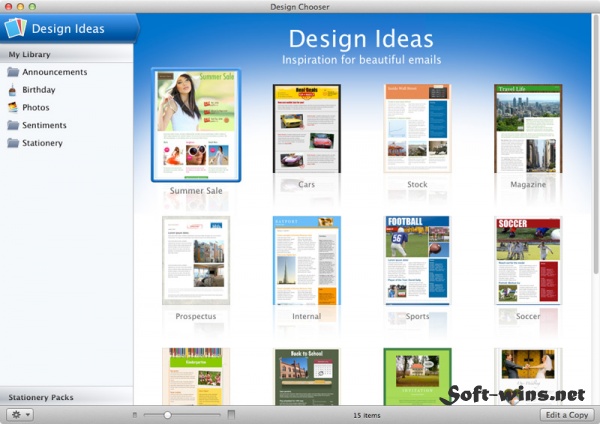600x424 pixels.
Task: Adjust the thumbnail size slider knob
Action: point(167,414)
